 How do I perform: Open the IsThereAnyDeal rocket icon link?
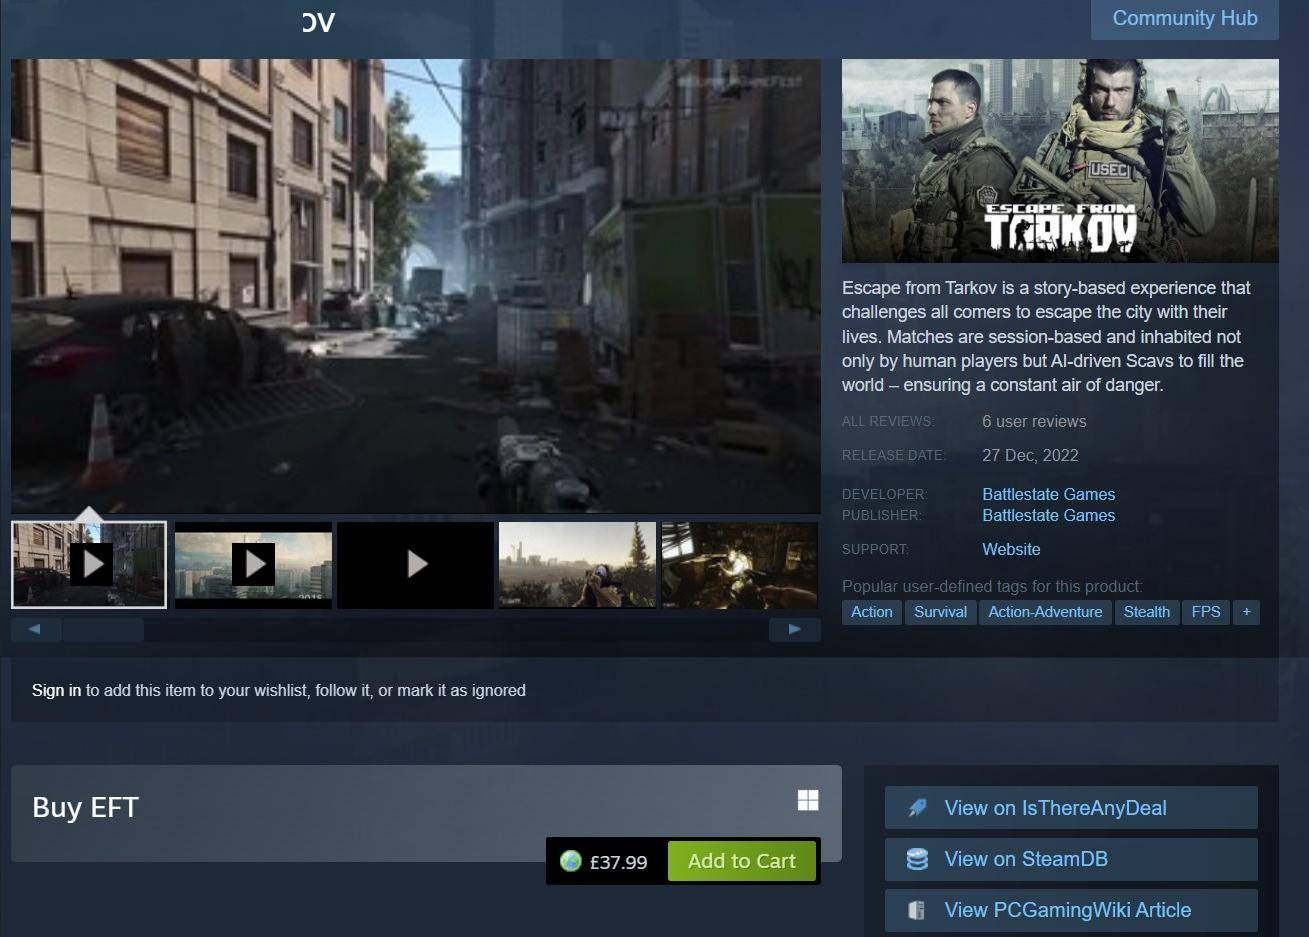[917, 808]
